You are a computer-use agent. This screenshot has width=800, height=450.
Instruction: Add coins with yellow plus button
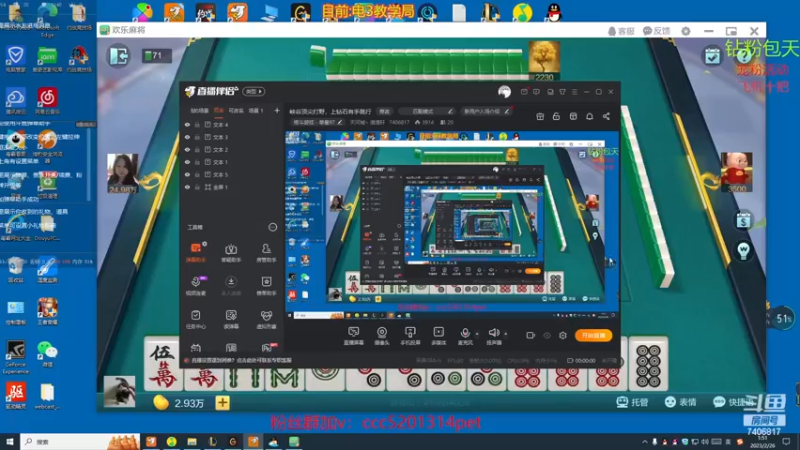tap(222, 403)
